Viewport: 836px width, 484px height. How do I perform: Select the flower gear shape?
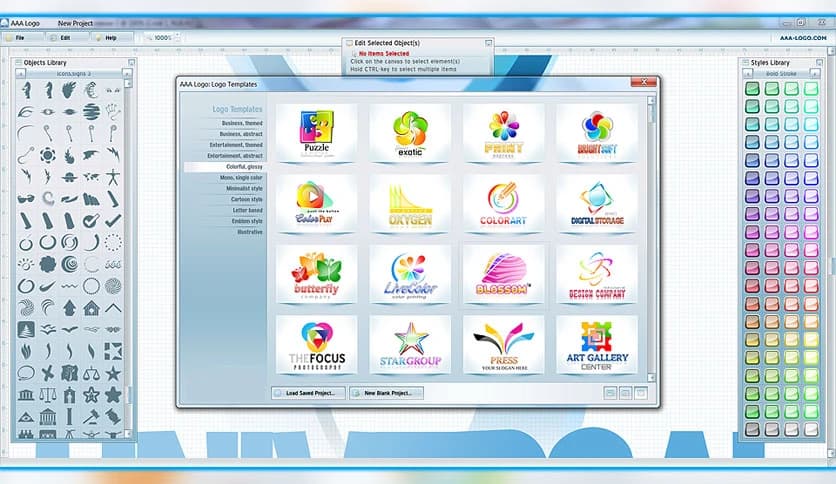pyautogui.click(x=47, y=155)
